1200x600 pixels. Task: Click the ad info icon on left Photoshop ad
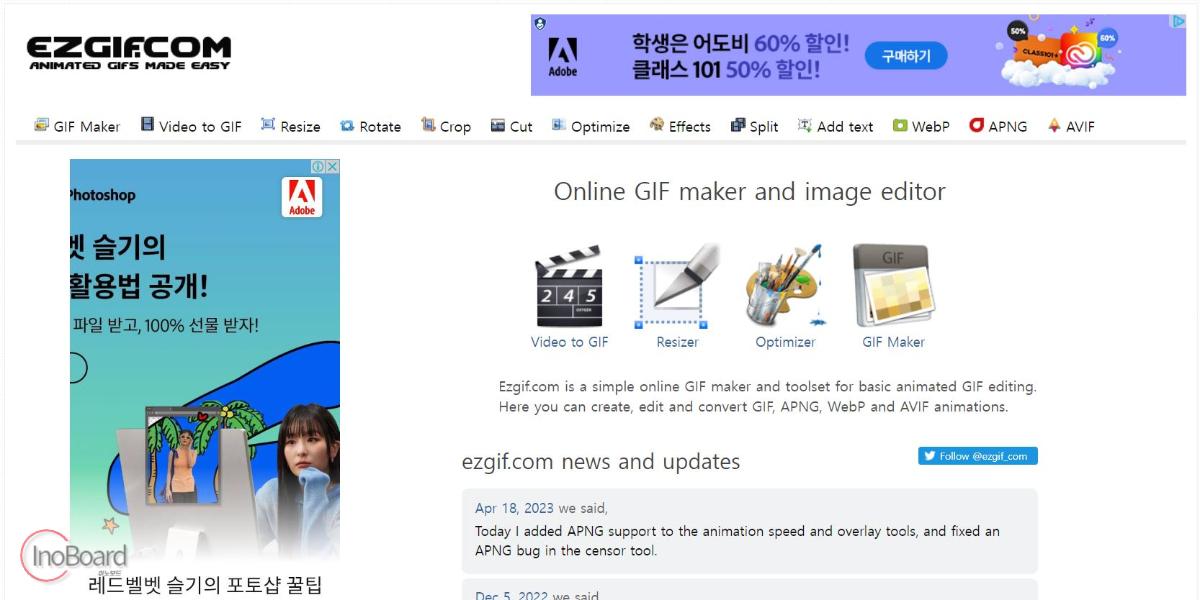point(318,167)
